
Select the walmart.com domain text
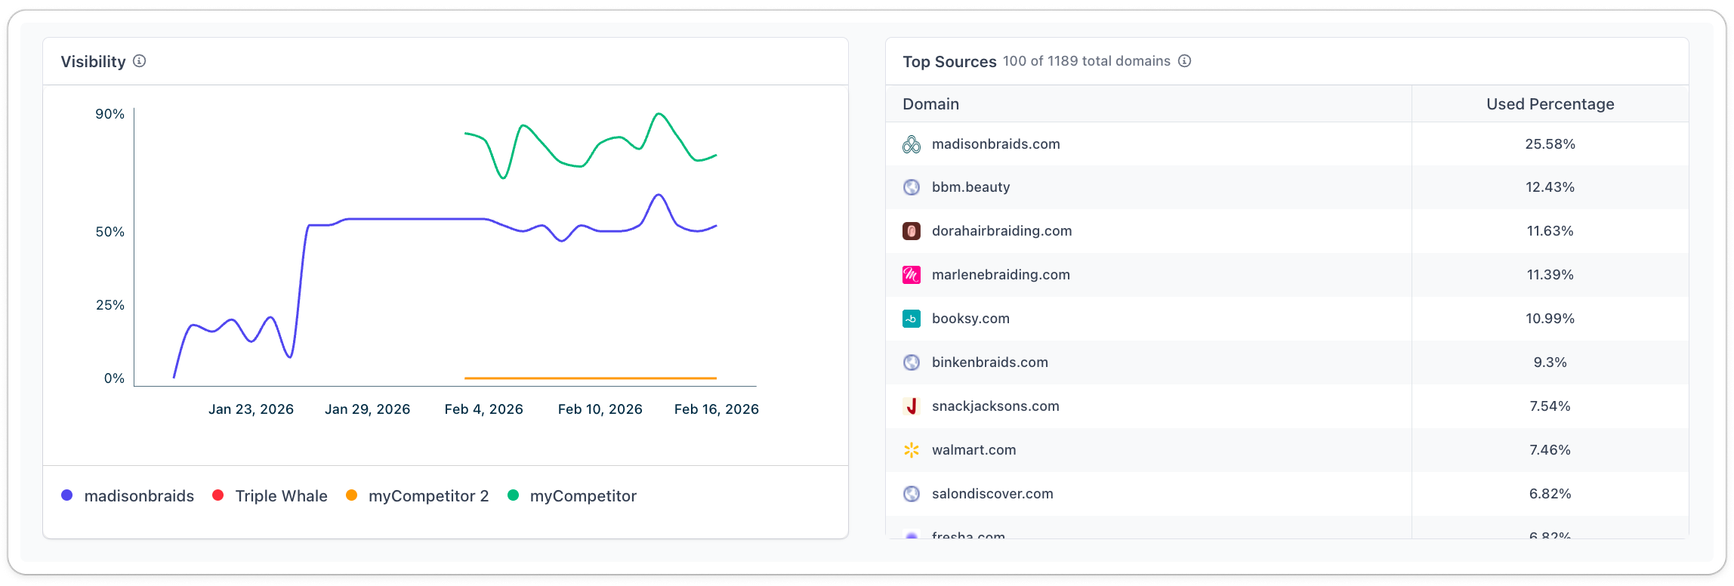click(x=974, y=450)
